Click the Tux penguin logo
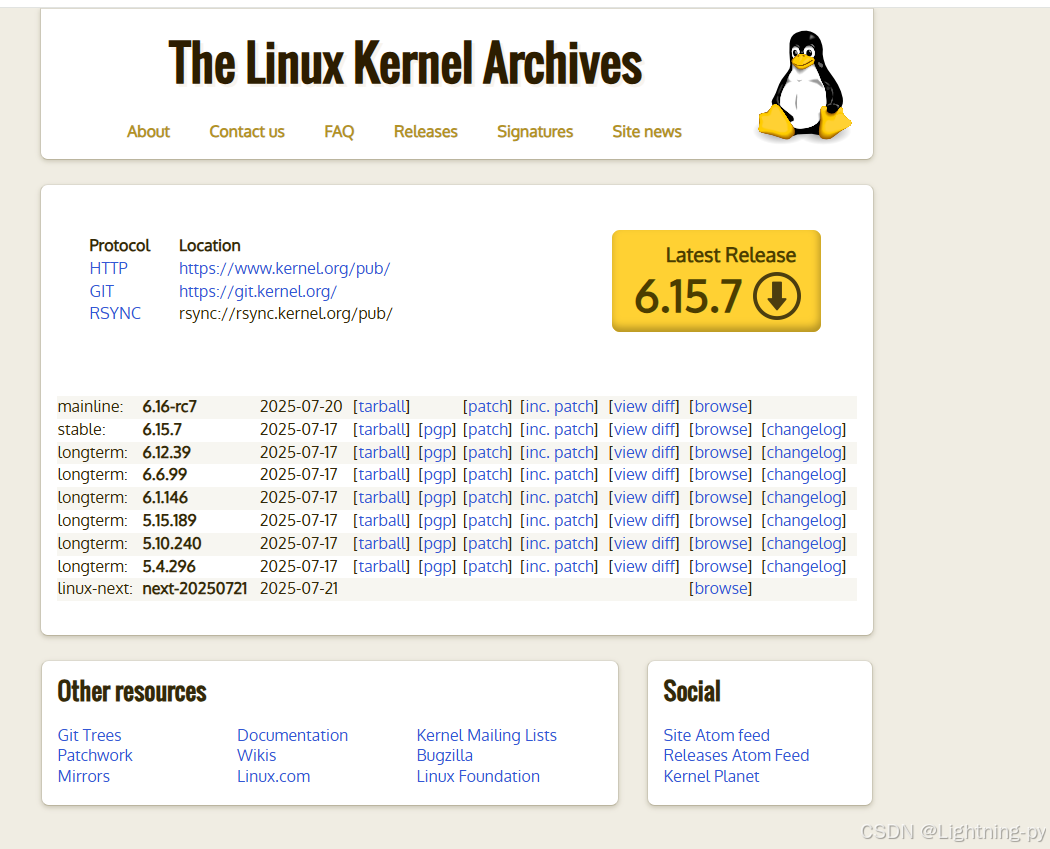 [x=804, y=86]
